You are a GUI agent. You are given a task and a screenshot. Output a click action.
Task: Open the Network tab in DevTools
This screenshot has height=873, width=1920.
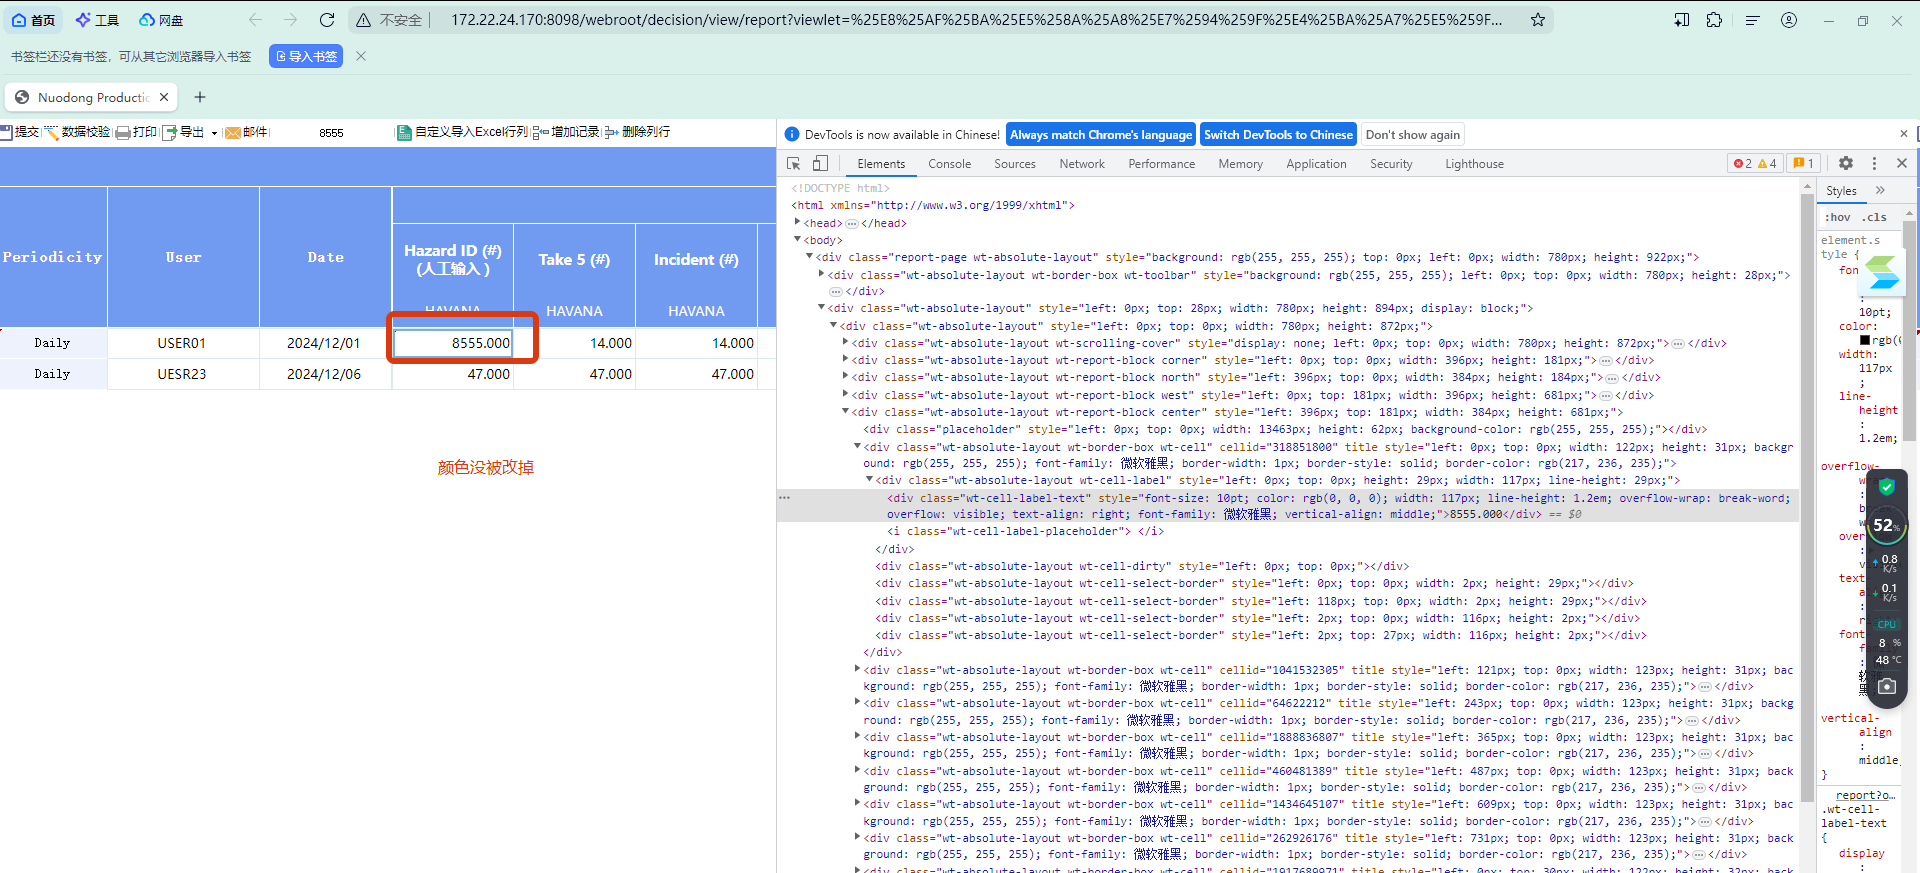(x=1082, y=164)
